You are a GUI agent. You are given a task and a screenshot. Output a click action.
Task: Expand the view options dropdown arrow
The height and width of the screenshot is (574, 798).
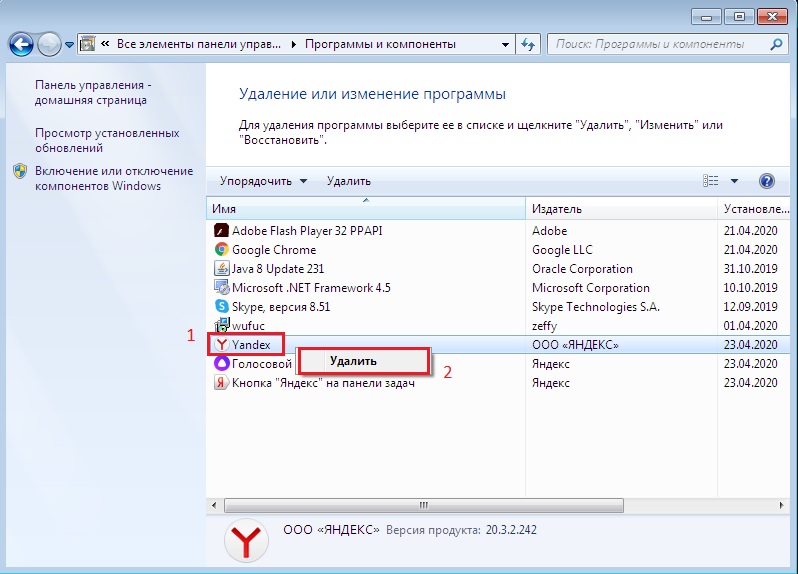[734, 181]
